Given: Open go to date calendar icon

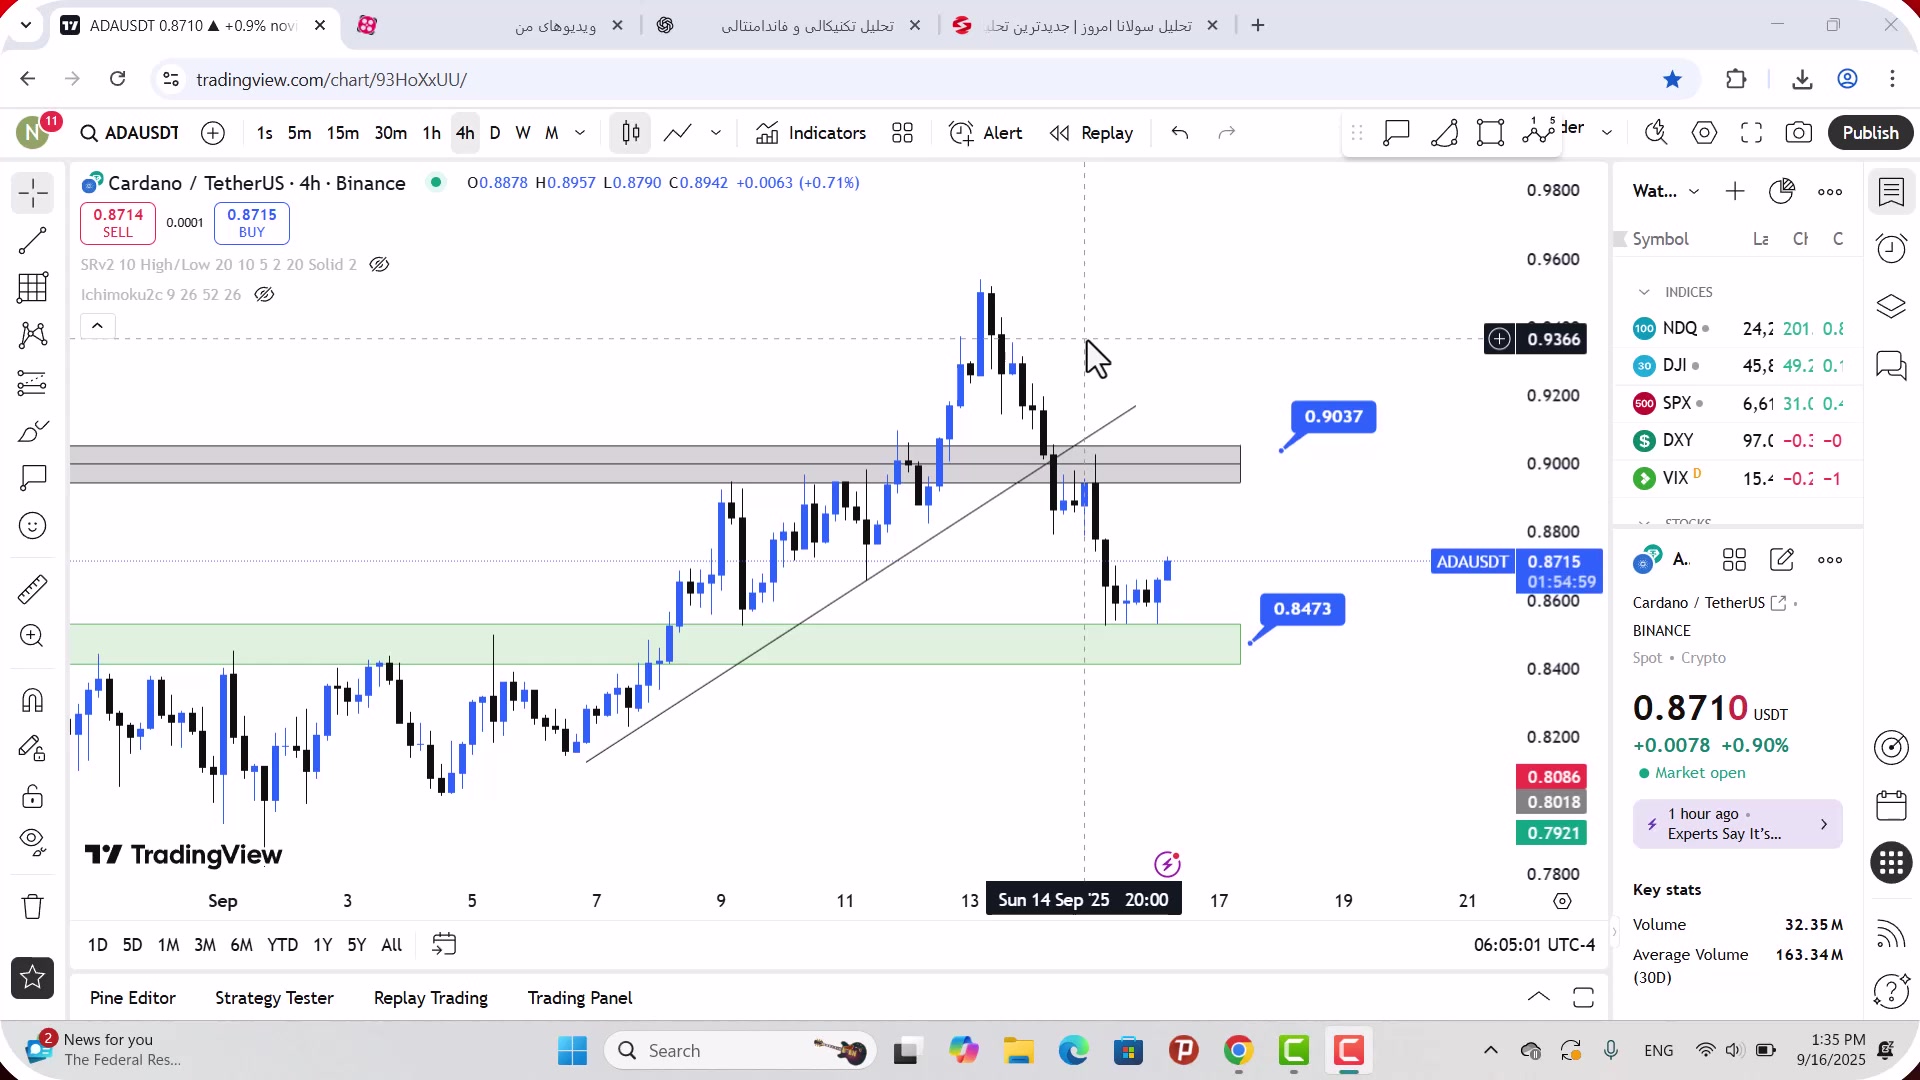Looking at the screenshot, I should click(x=444, y=945).
